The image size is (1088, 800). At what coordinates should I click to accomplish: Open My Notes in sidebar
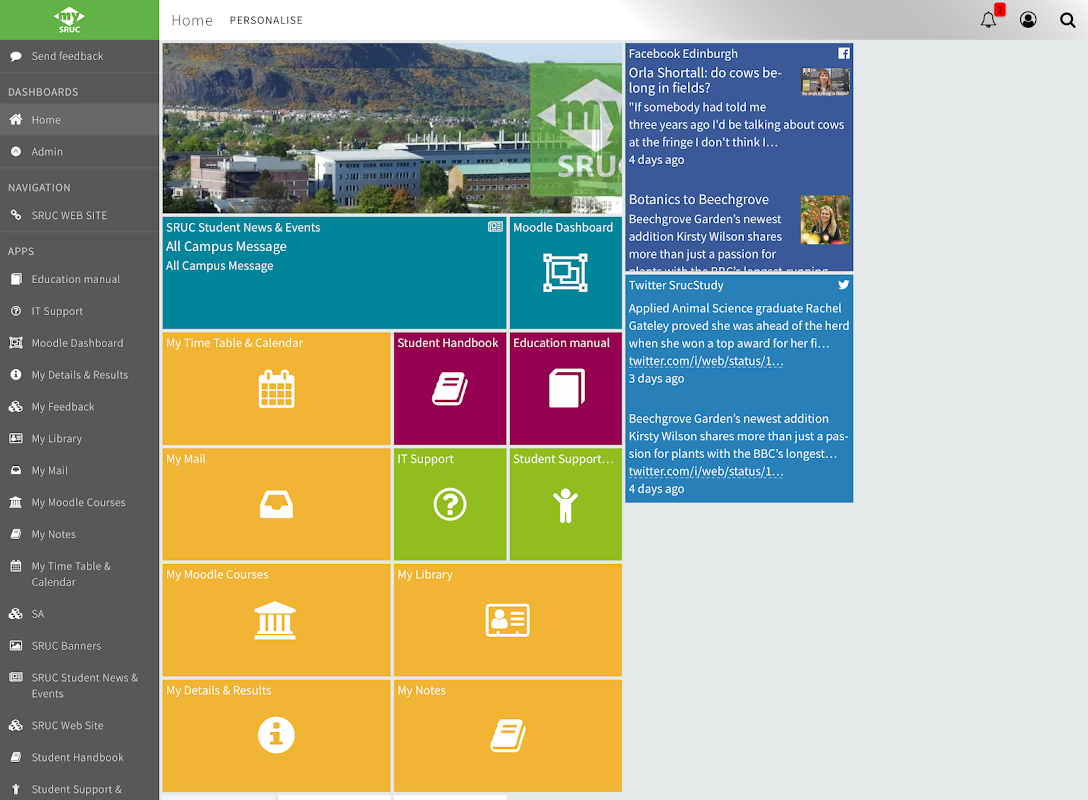coord(79,534)
